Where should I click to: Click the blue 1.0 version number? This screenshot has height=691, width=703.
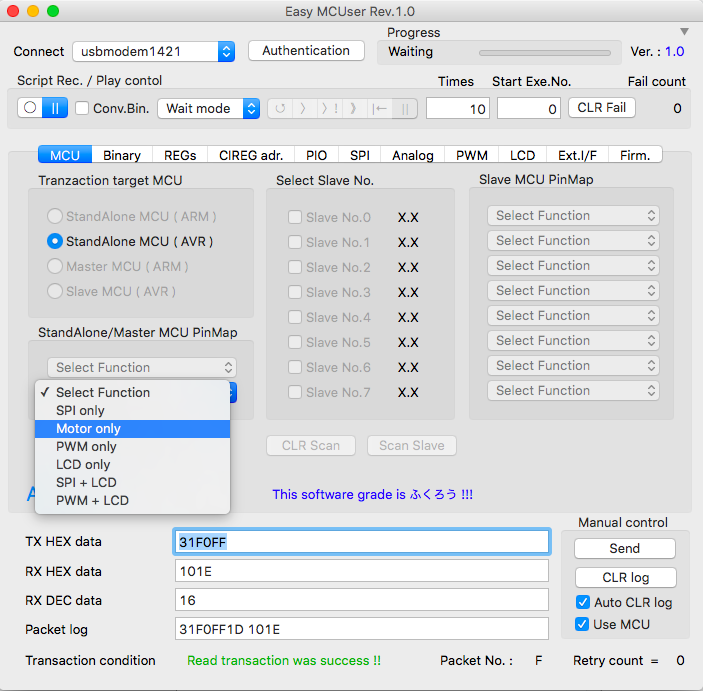tap(674, 52)
